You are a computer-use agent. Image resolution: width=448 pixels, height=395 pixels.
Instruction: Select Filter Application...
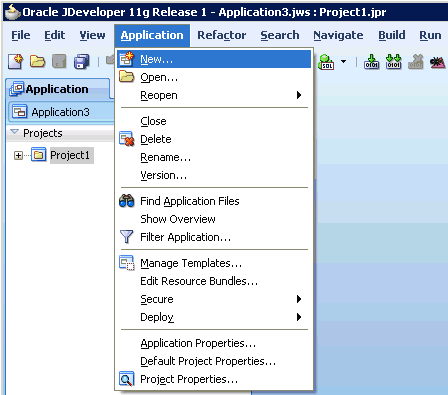coord(214,237)
